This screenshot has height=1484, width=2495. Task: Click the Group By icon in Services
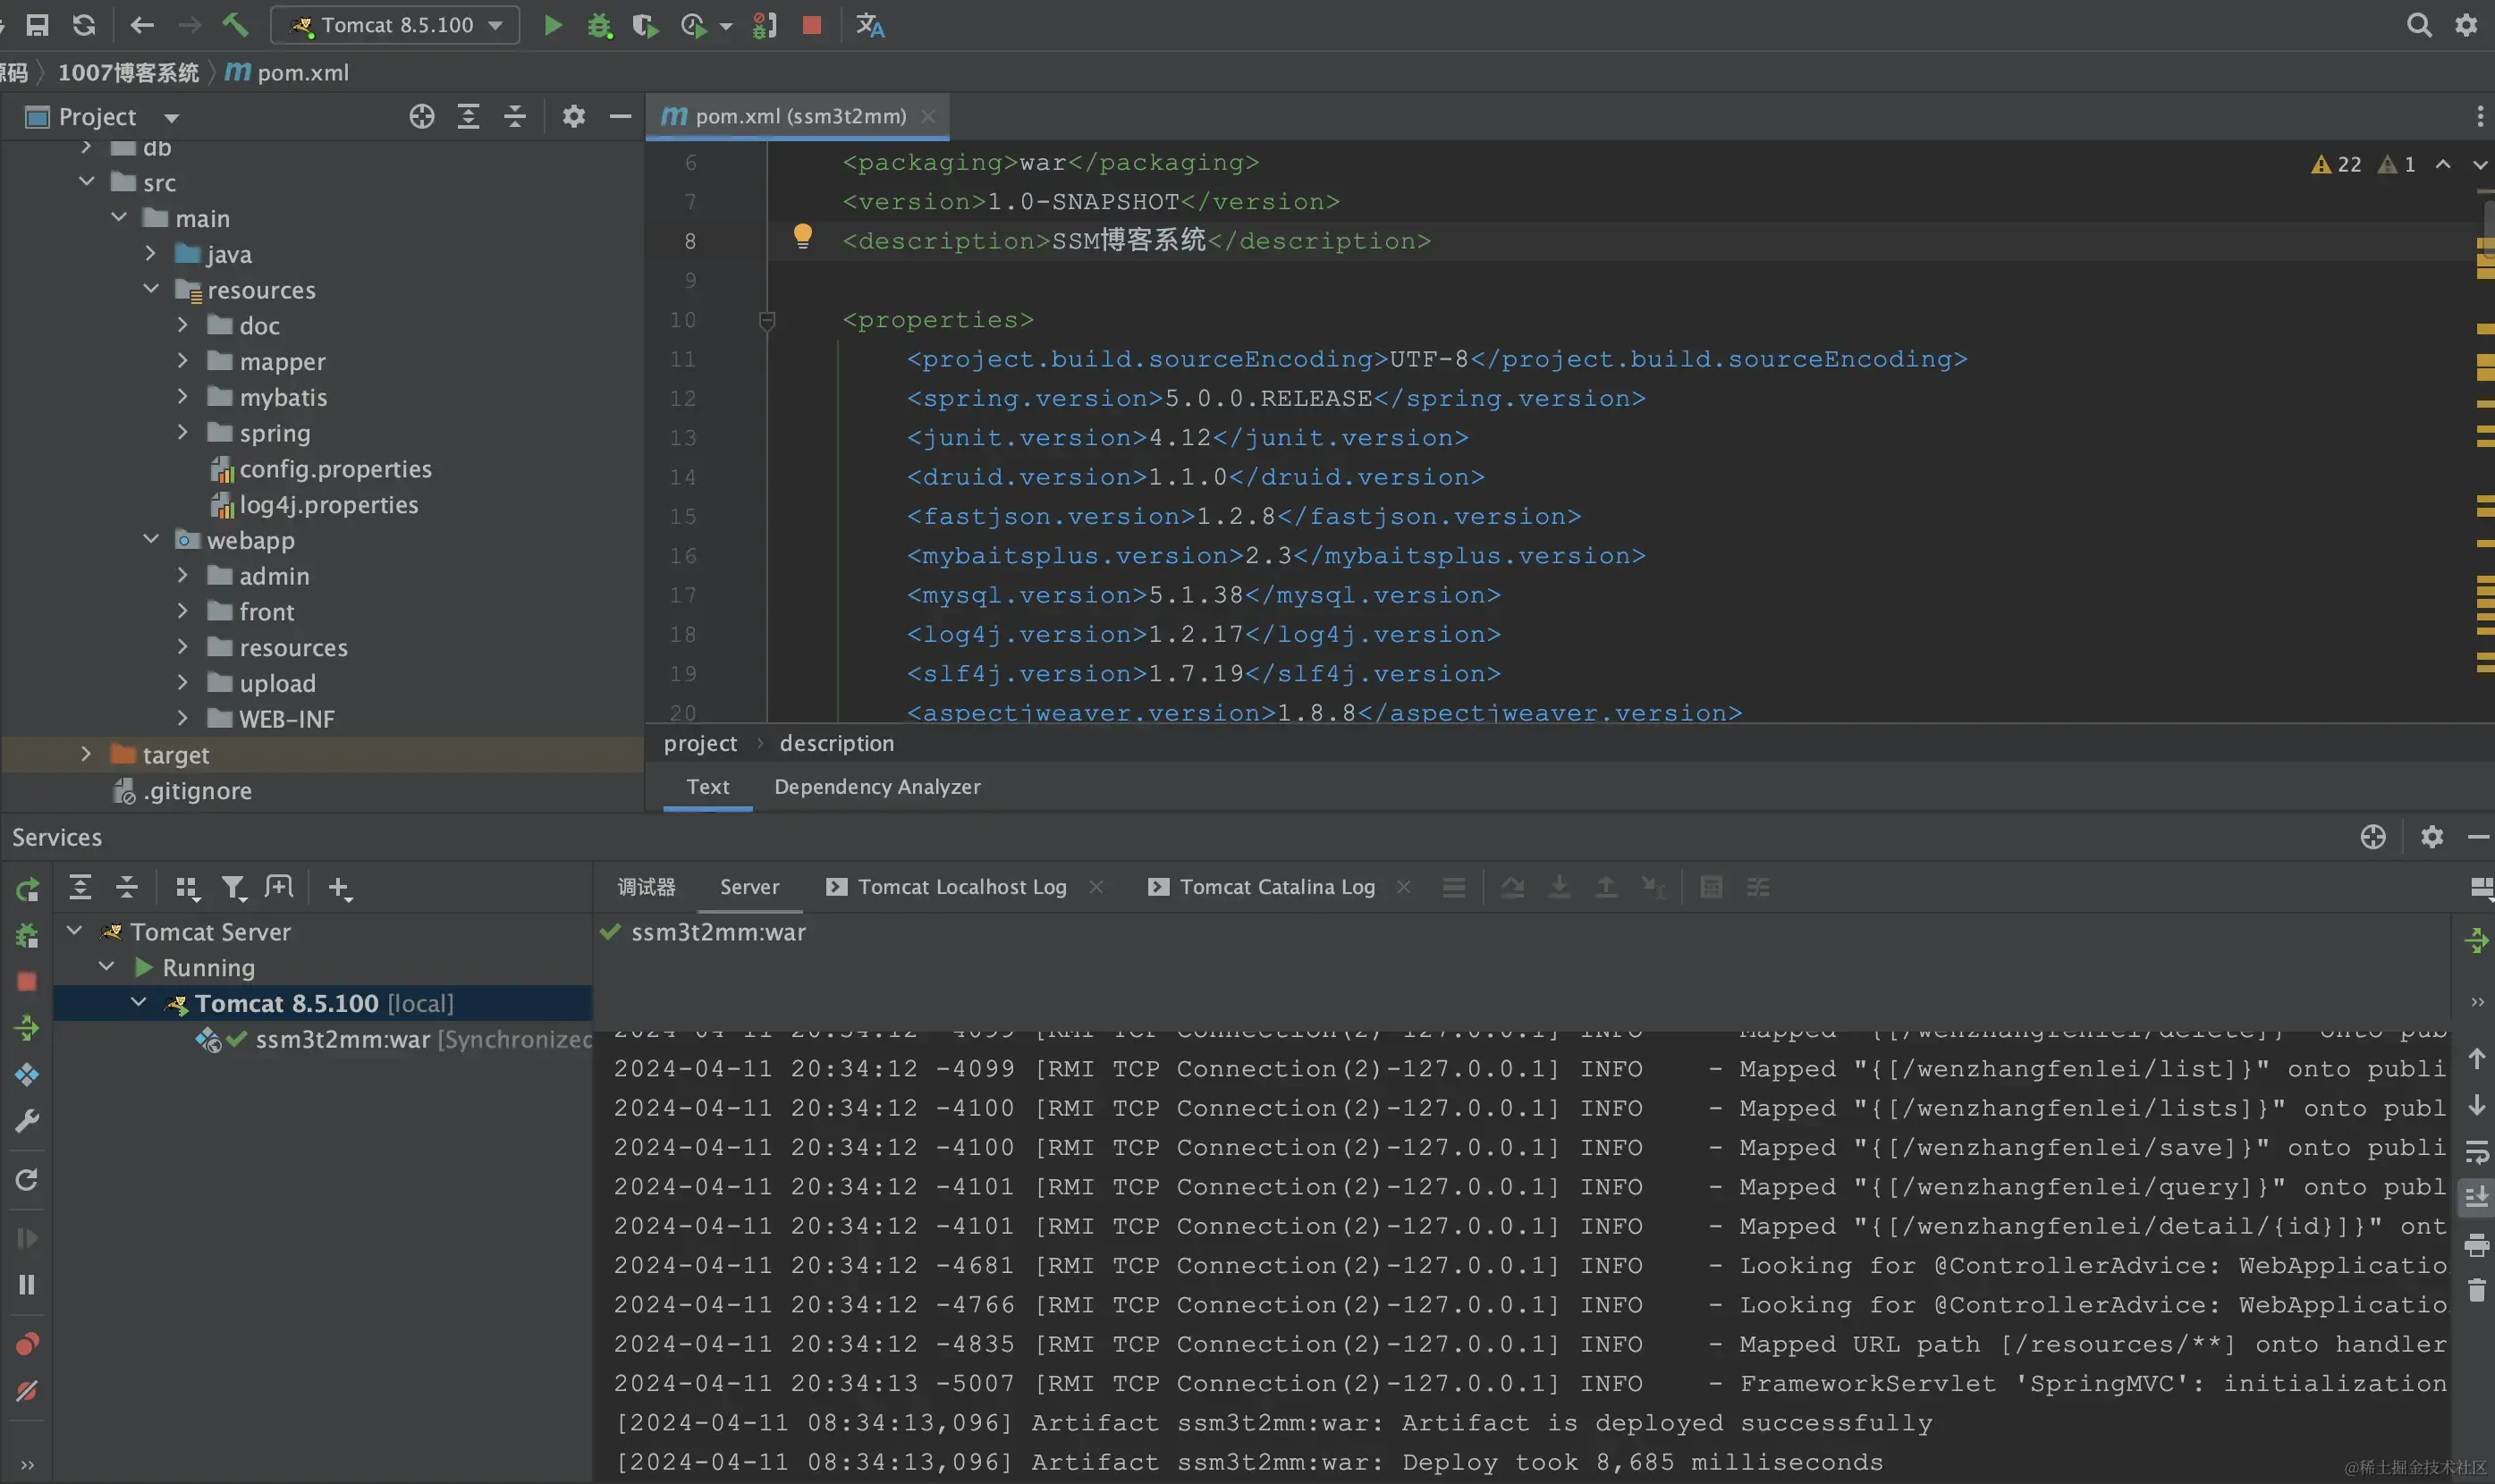tap(187, 888)
